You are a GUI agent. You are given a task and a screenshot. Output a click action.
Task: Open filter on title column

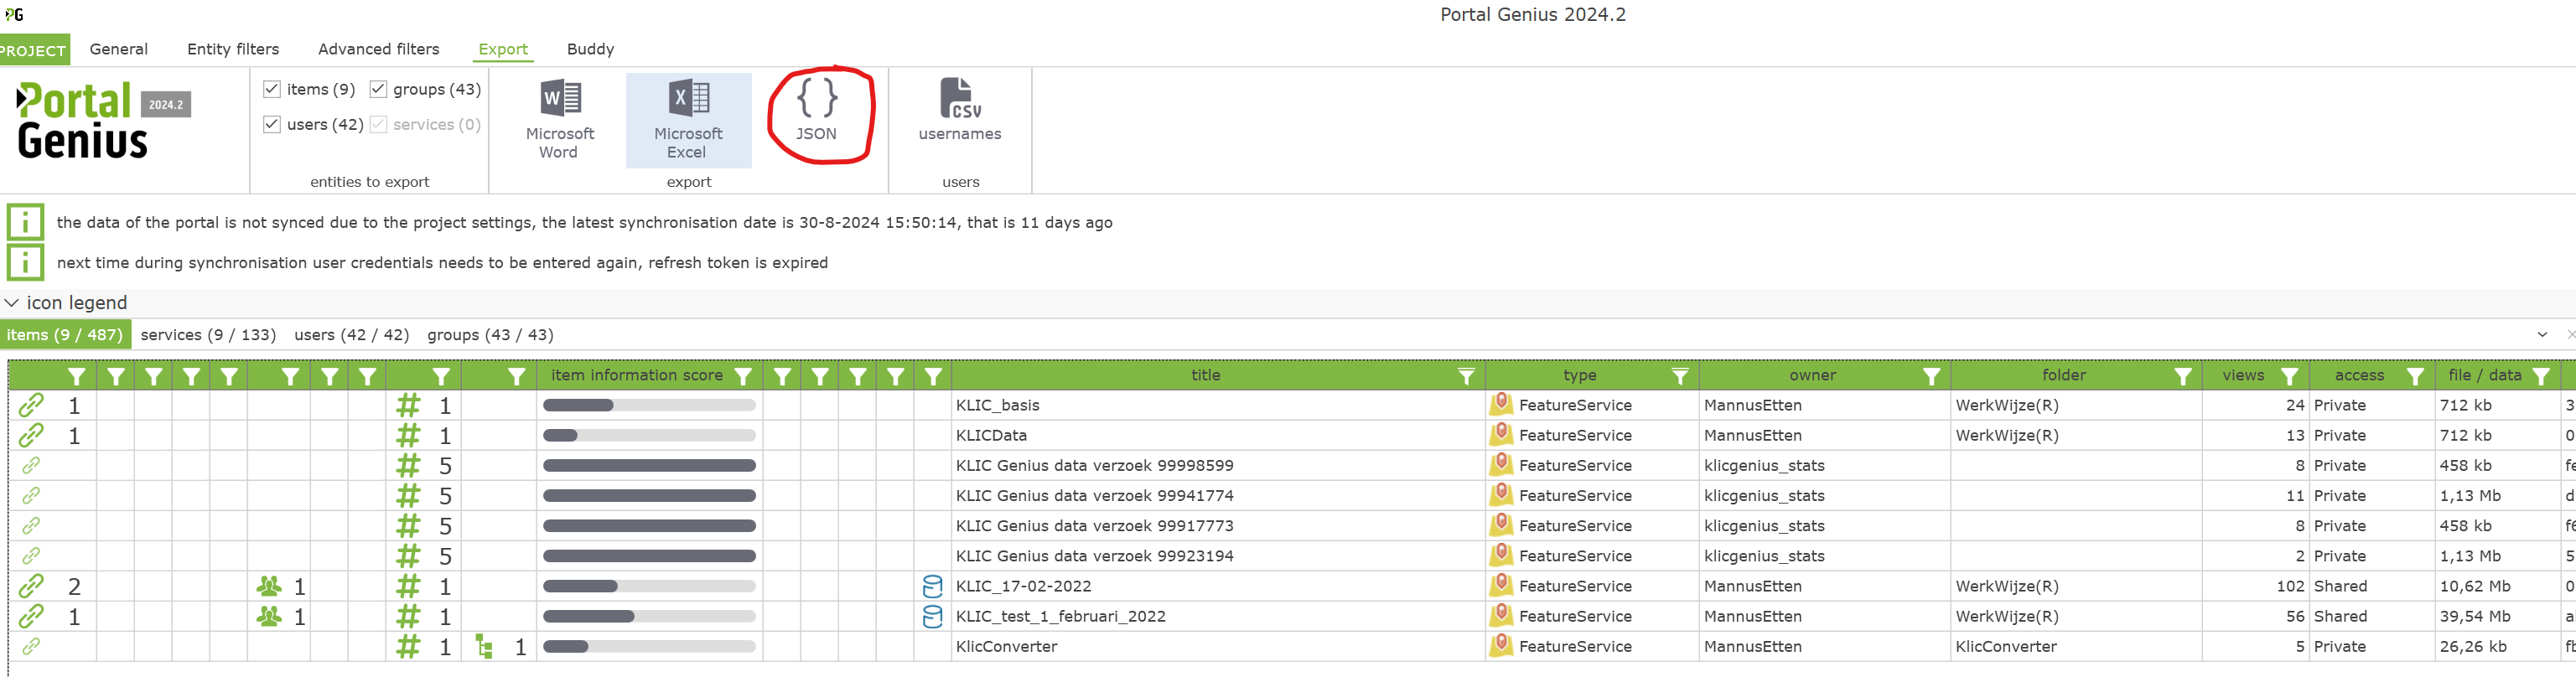click(1466, 376)
